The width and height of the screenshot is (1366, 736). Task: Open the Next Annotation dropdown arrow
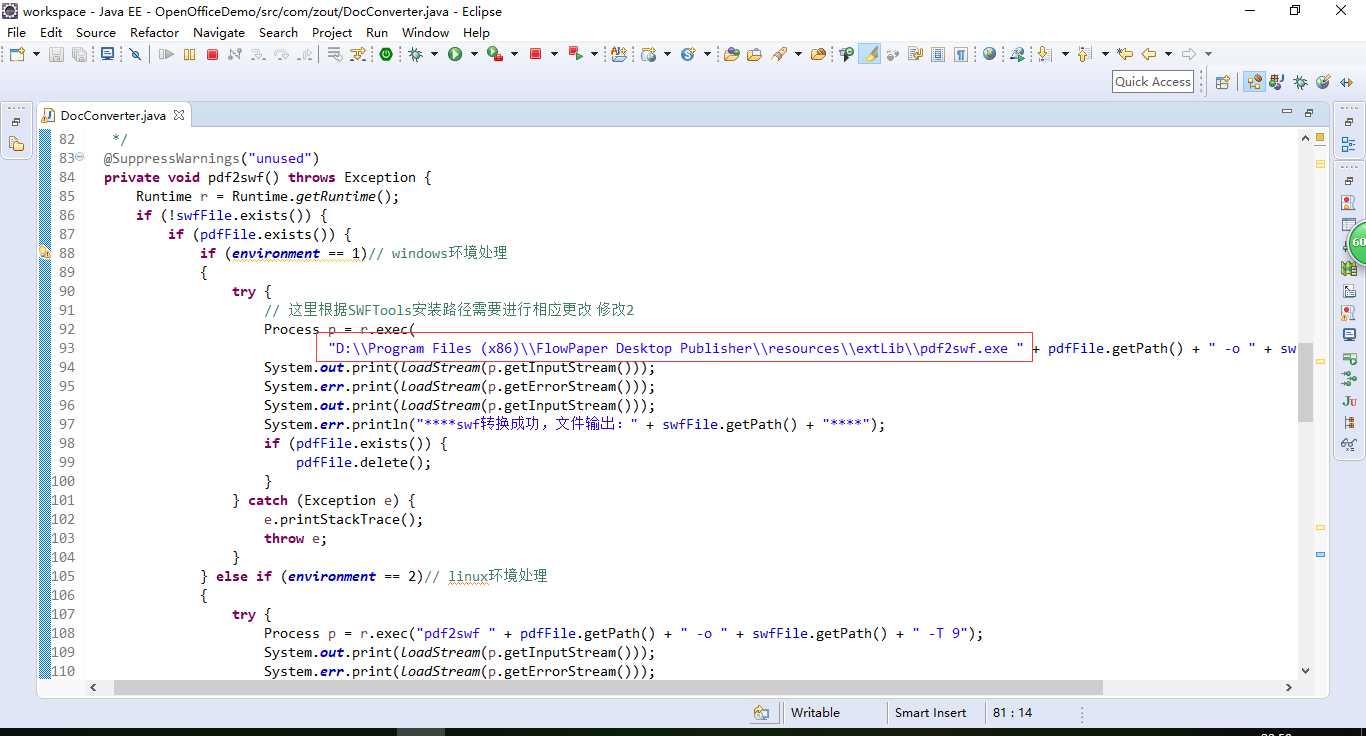(1065, 54)
